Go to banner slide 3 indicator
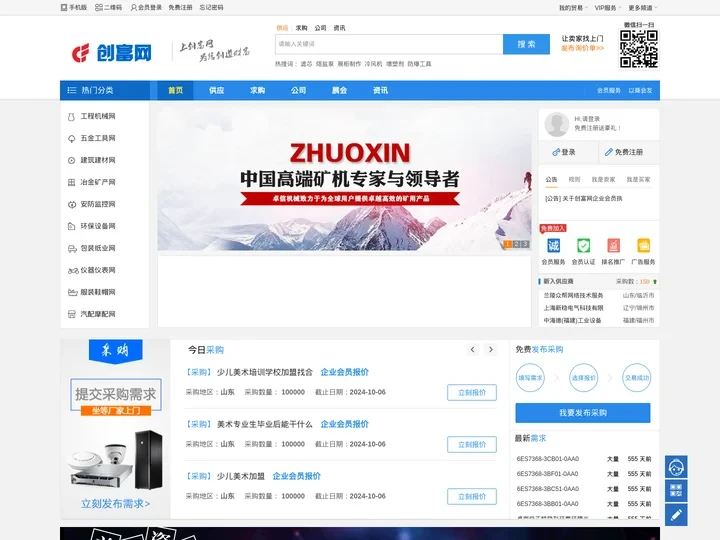Image resolution: width=720 pixels, height=540 pixels. tap(525, 244)
